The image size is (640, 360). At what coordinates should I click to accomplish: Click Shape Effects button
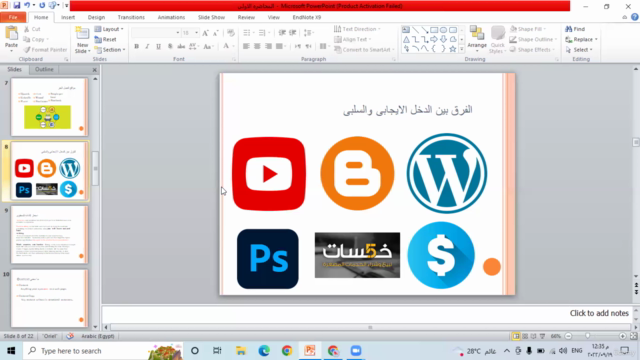click(x=533, y=49)
